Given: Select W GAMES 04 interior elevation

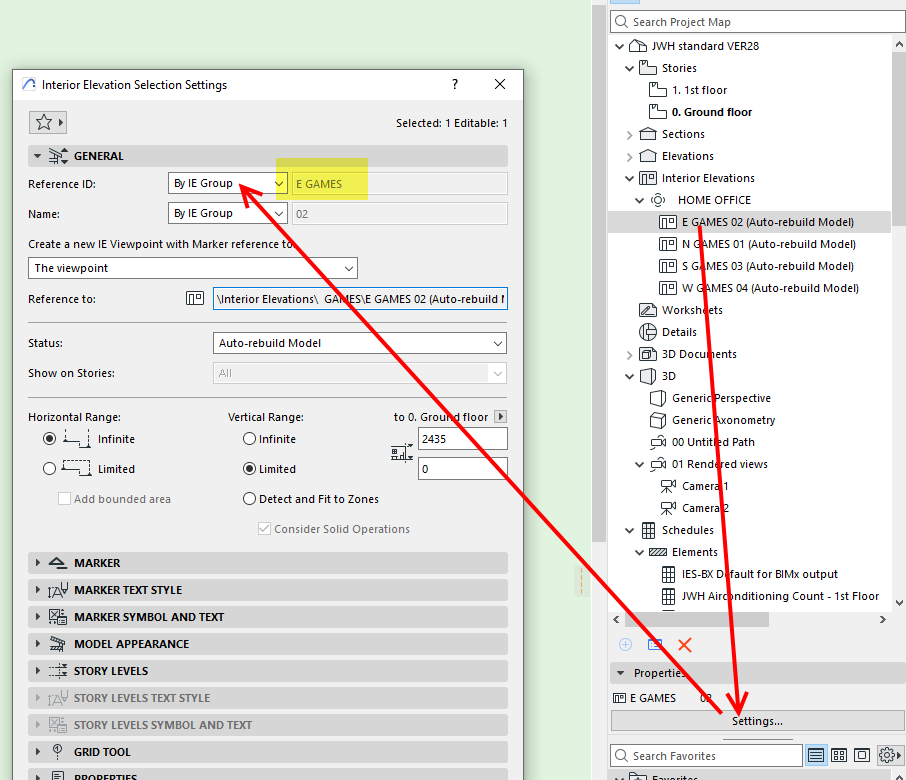Looking at the screenshot, I should point(770,288).
